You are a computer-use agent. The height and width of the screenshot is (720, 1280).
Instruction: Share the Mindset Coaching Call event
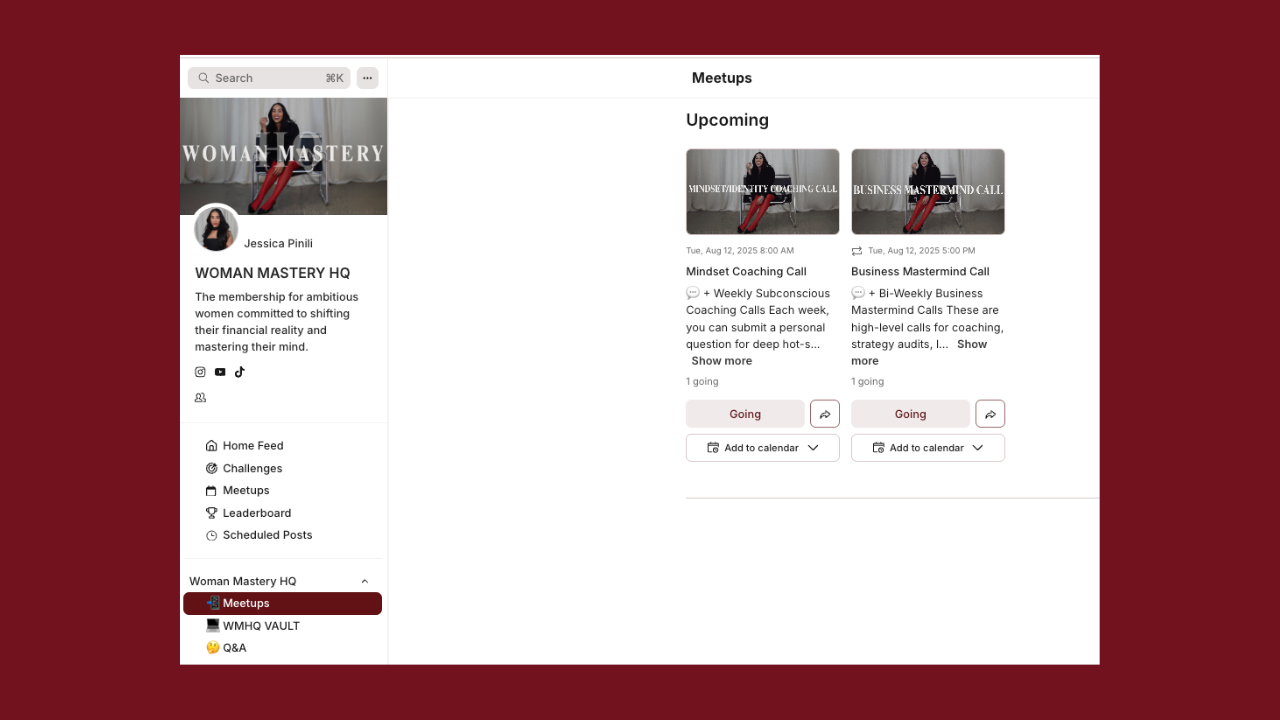(824, 414)
